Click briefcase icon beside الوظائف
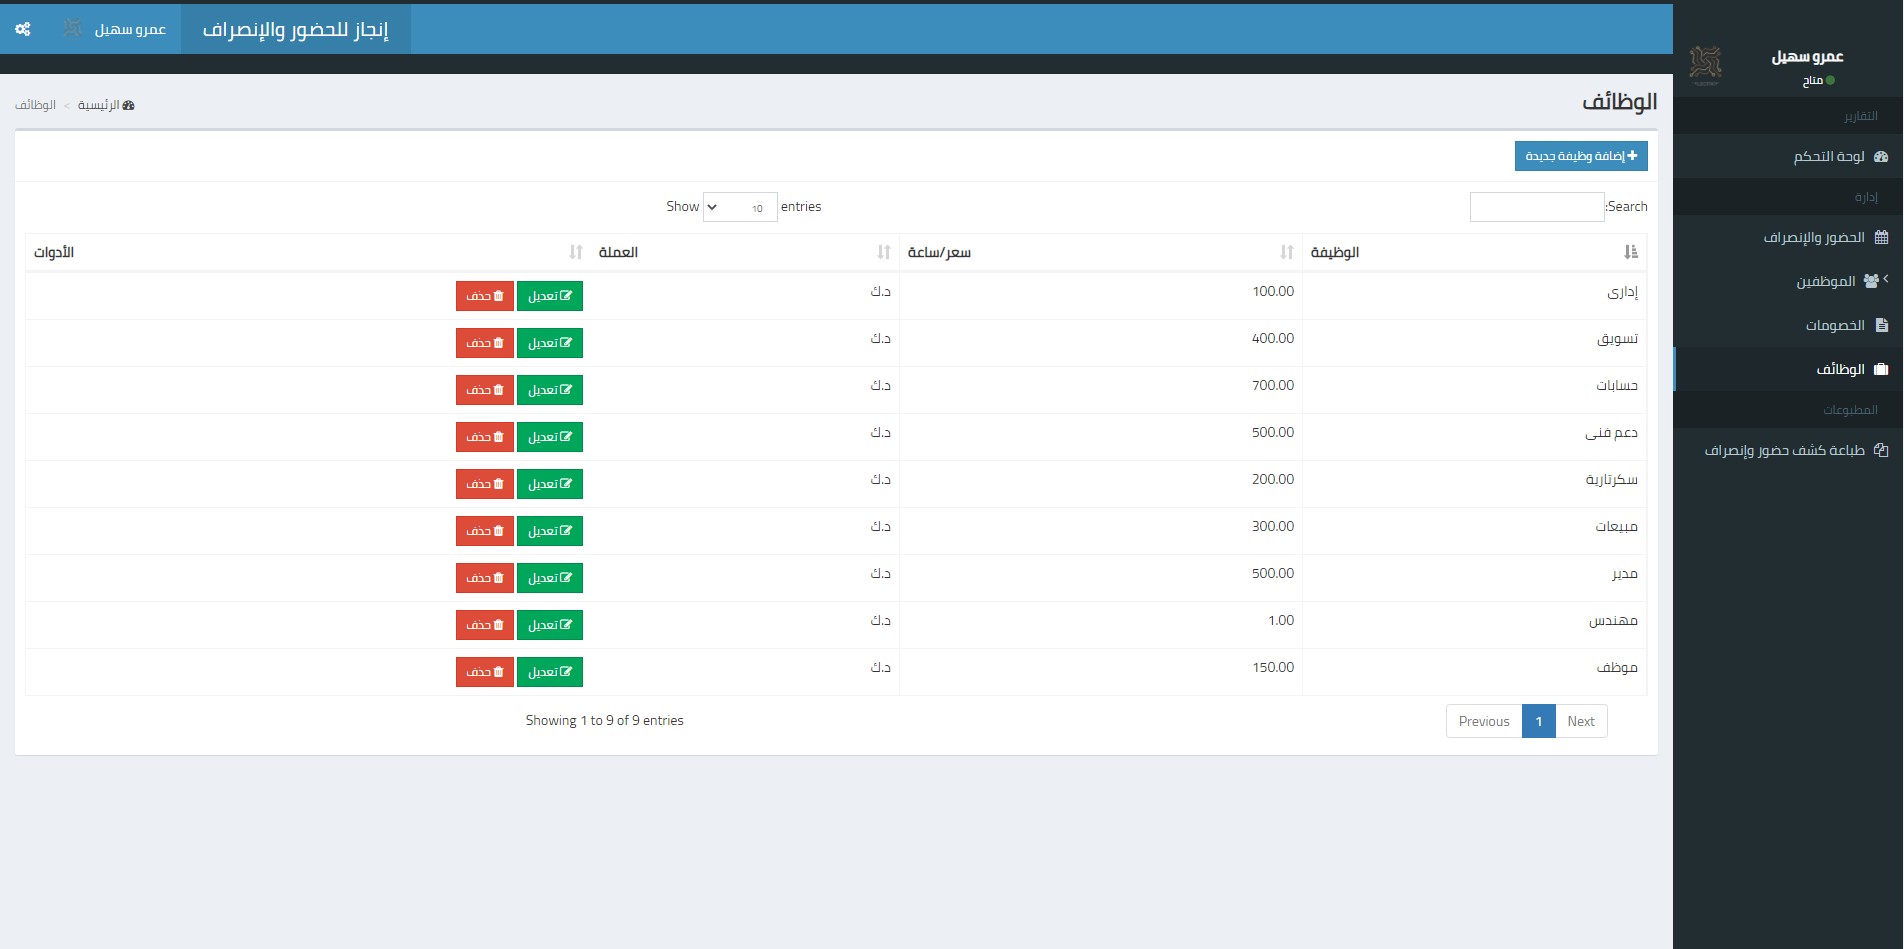 point(1881,369)
